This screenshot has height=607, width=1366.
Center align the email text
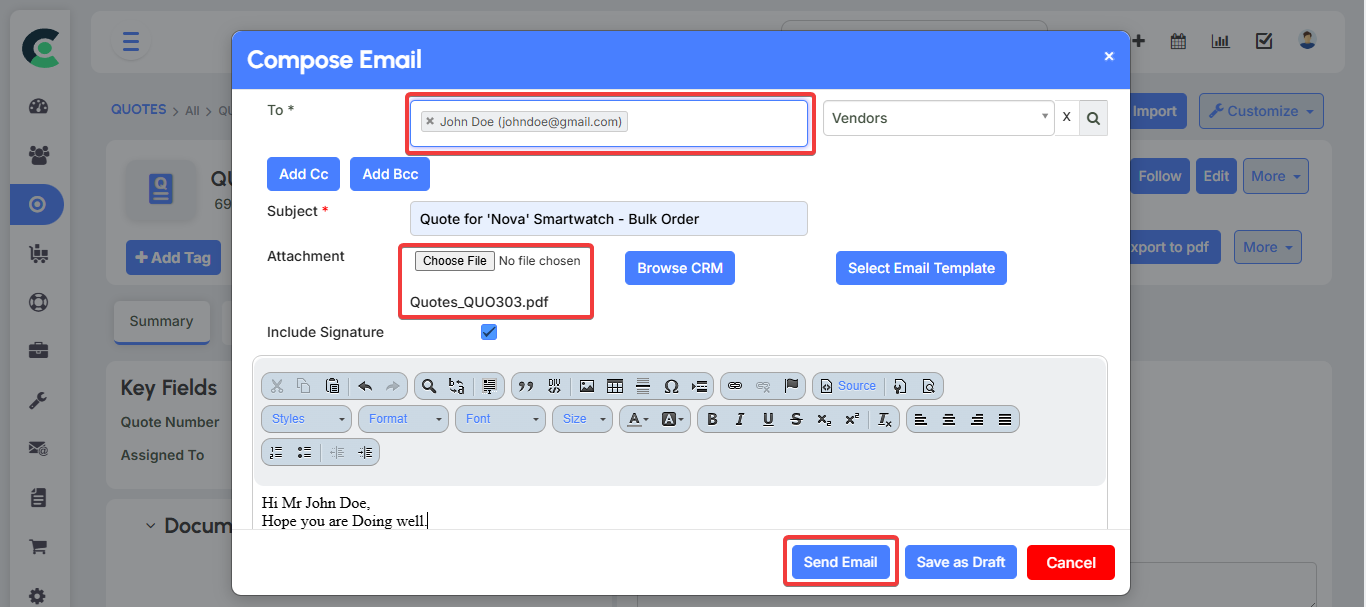click(949, 419)
